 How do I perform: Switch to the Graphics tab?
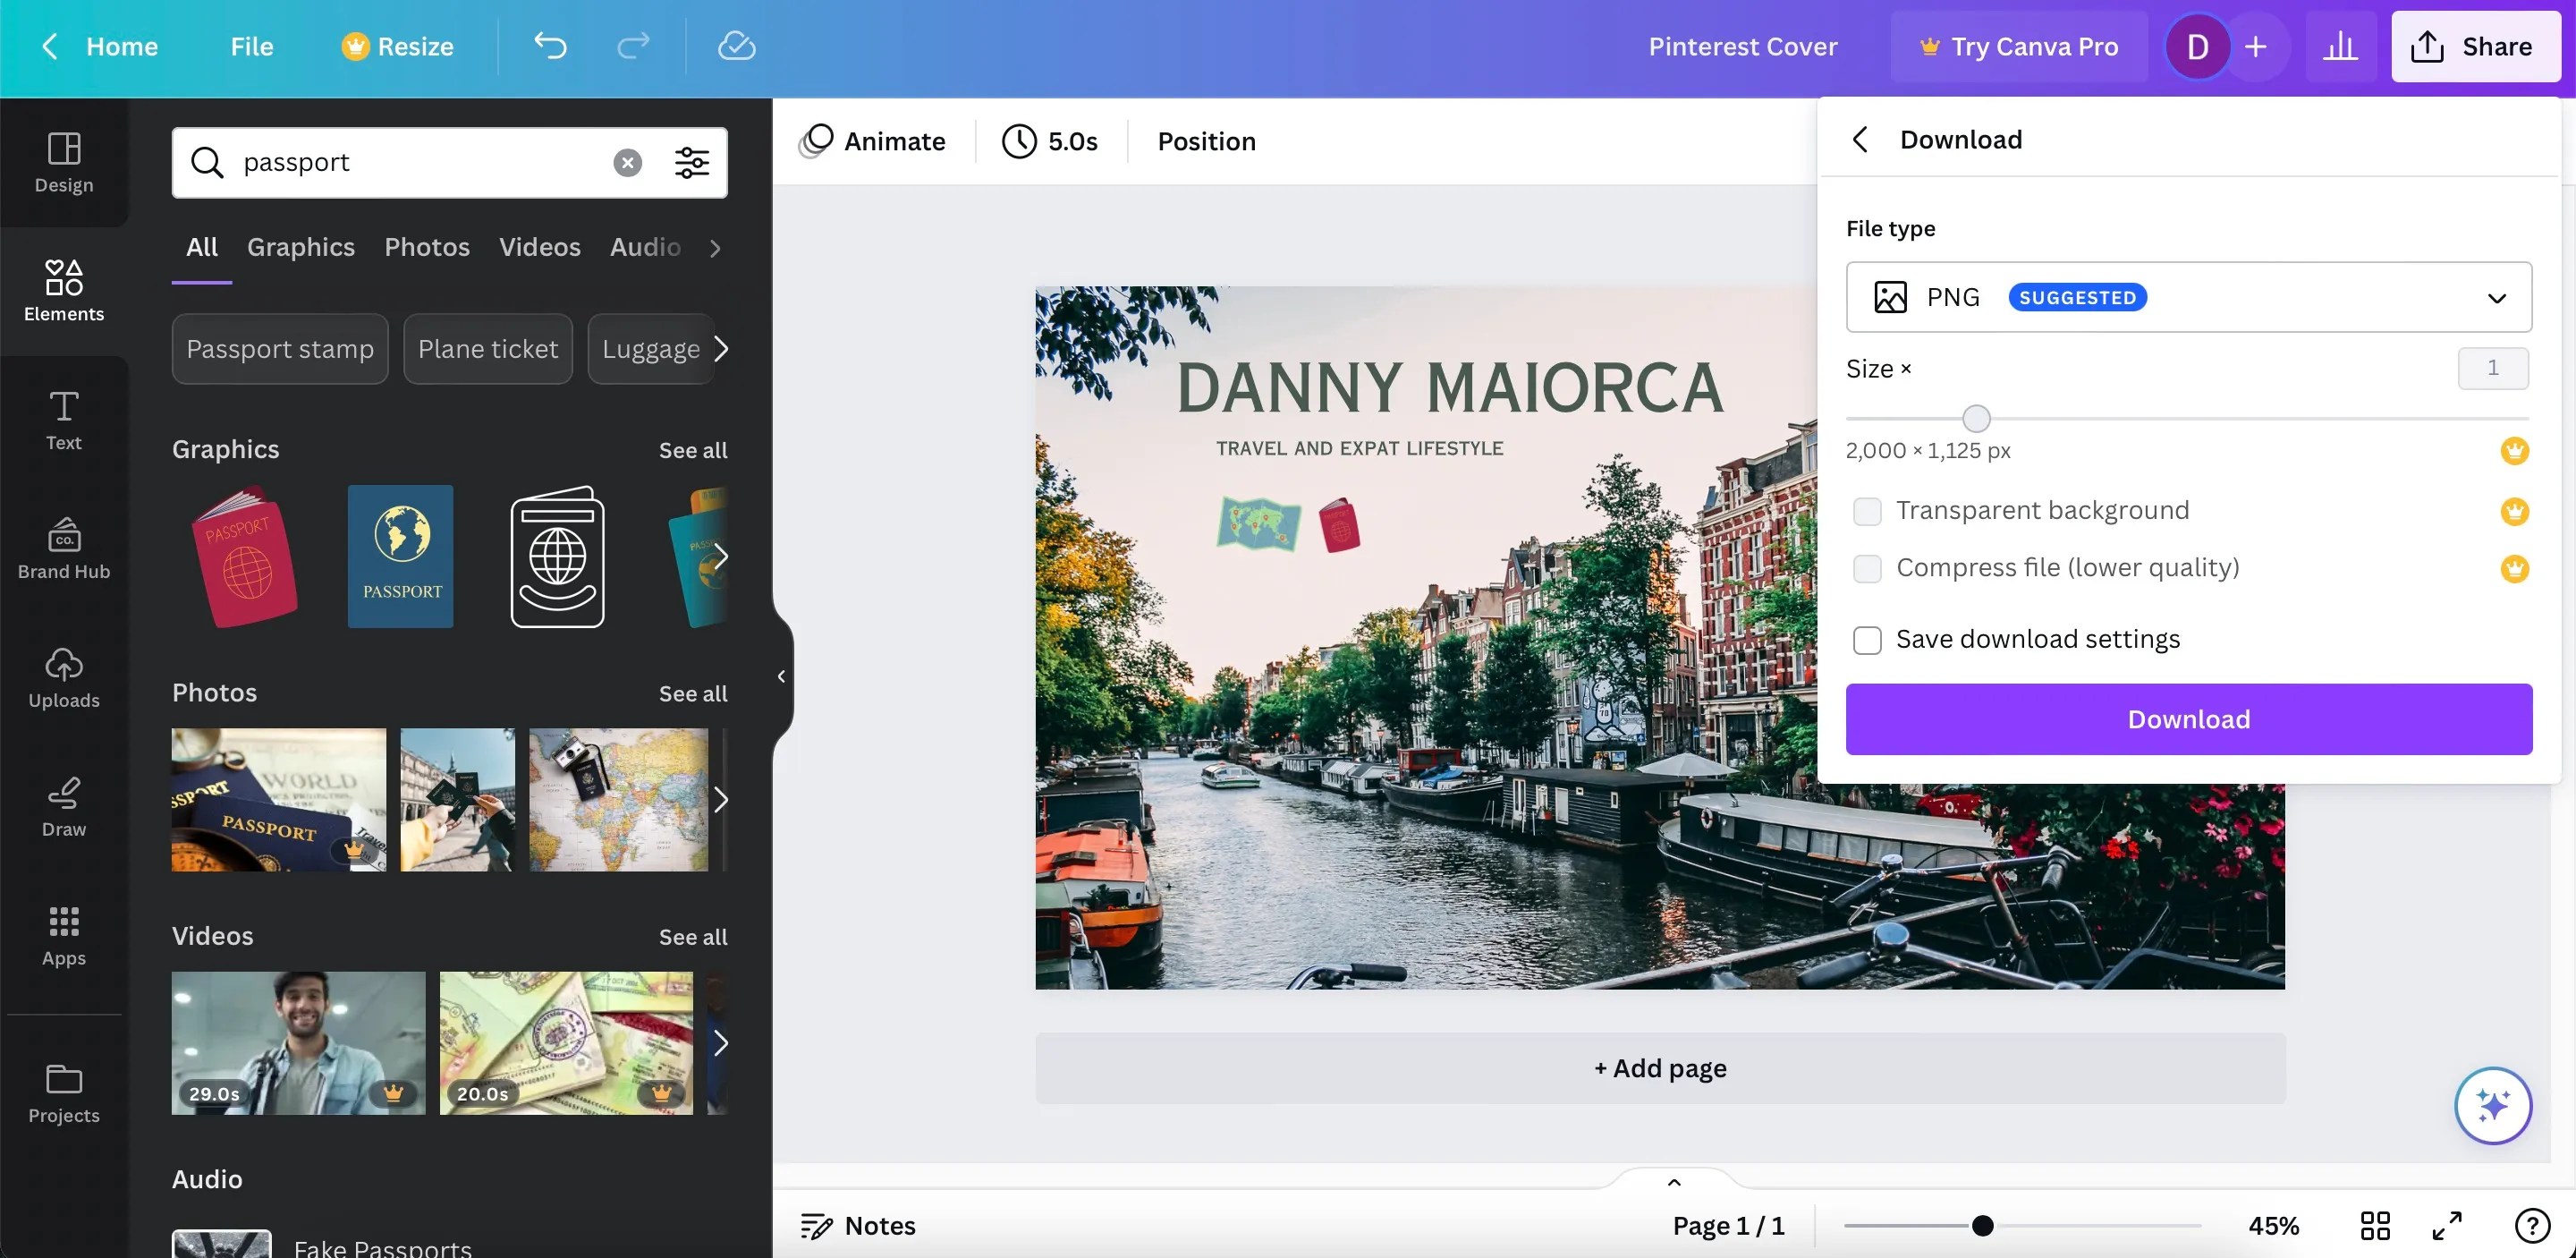point(301,247)
